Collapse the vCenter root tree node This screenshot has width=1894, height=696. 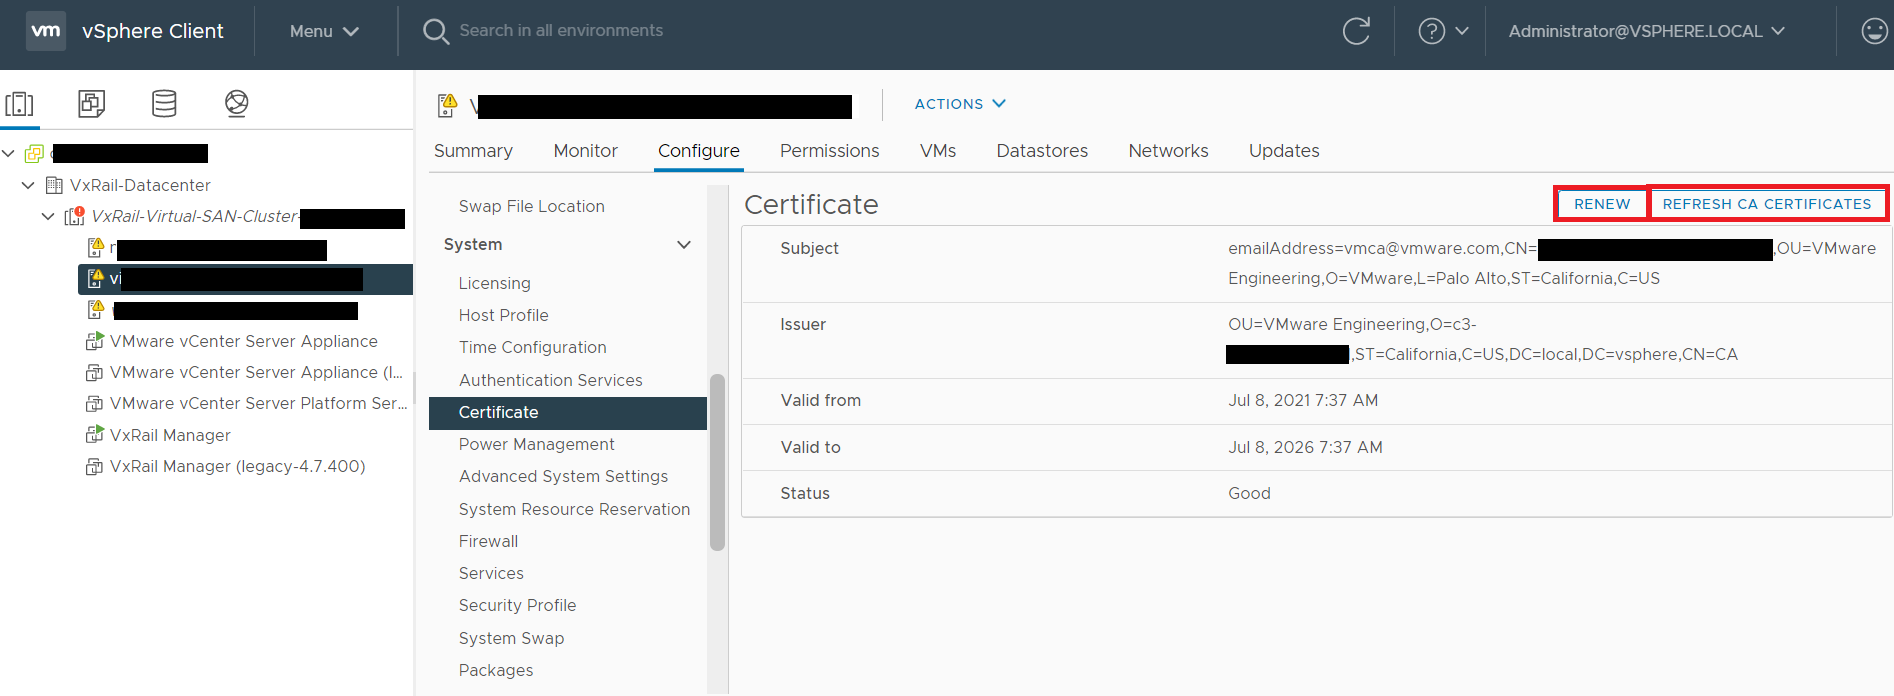coord(9,153)
